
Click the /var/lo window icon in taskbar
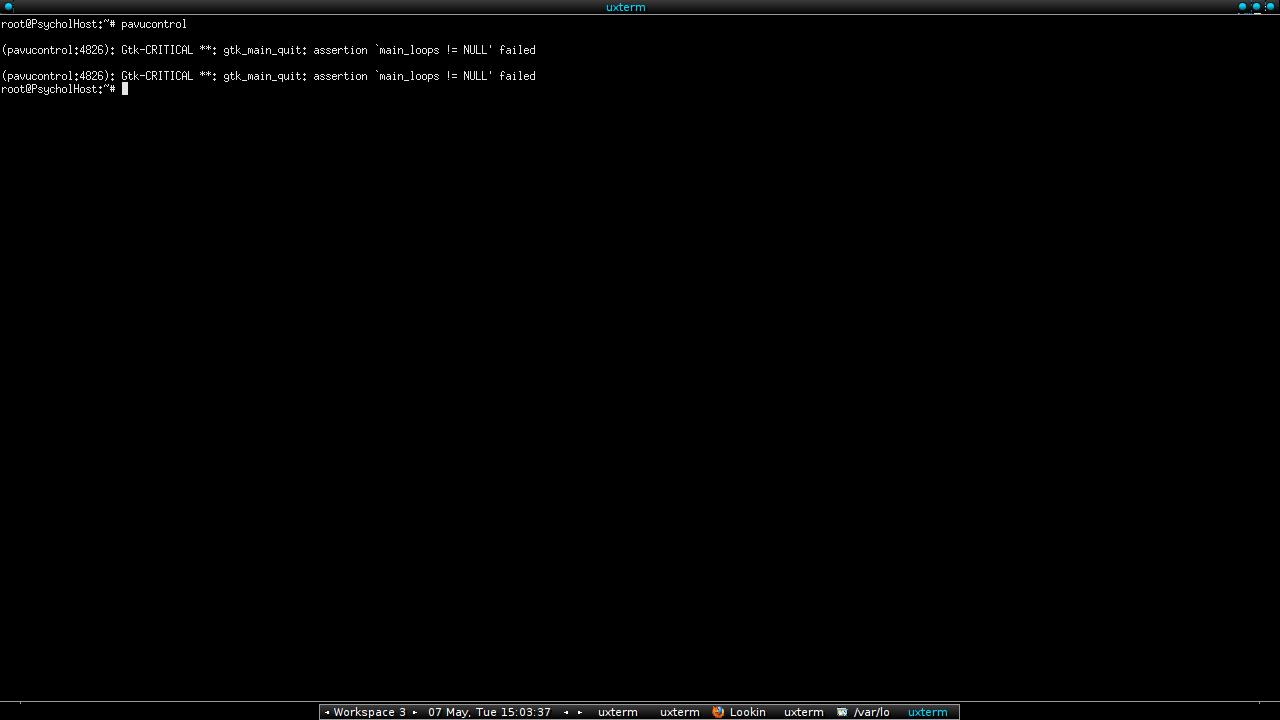(x=842, y=712)
